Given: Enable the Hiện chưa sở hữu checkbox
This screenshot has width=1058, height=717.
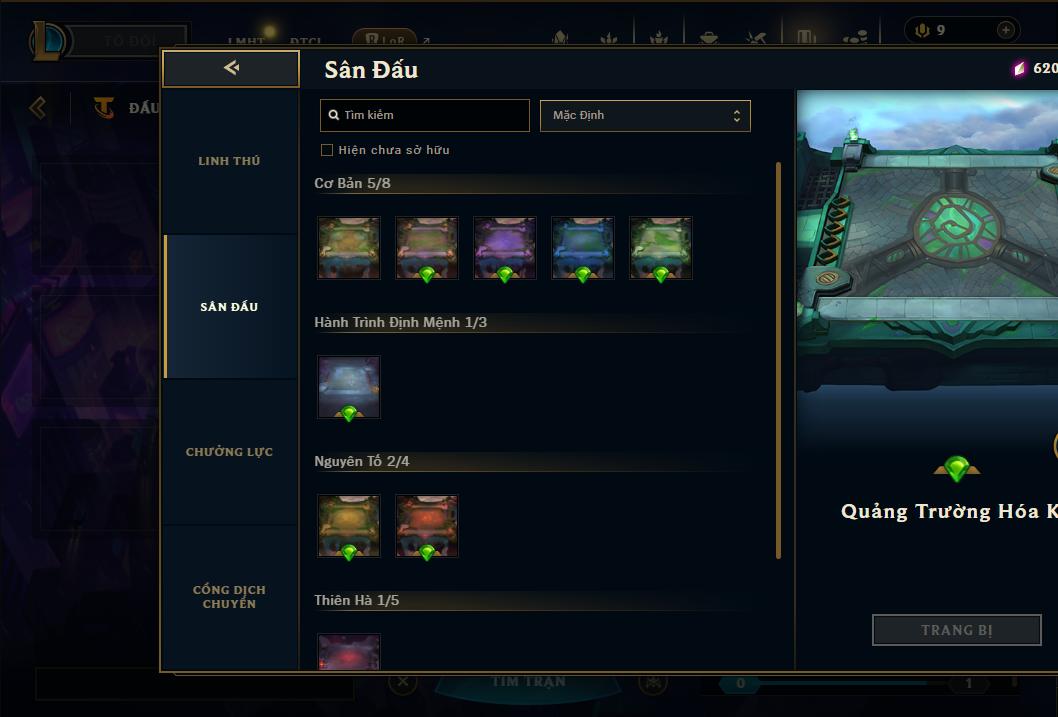Looking at the screenshot, I should (x=327, y=150).
